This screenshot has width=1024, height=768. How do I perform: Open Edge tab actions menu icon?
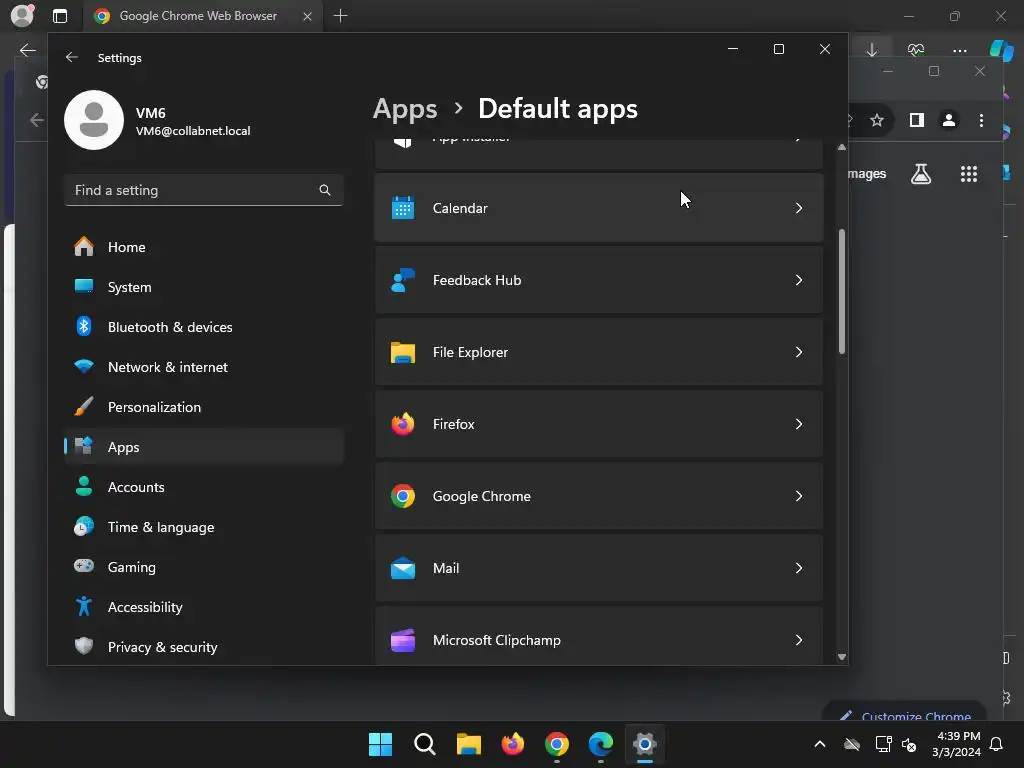click(x=60, y=16)
